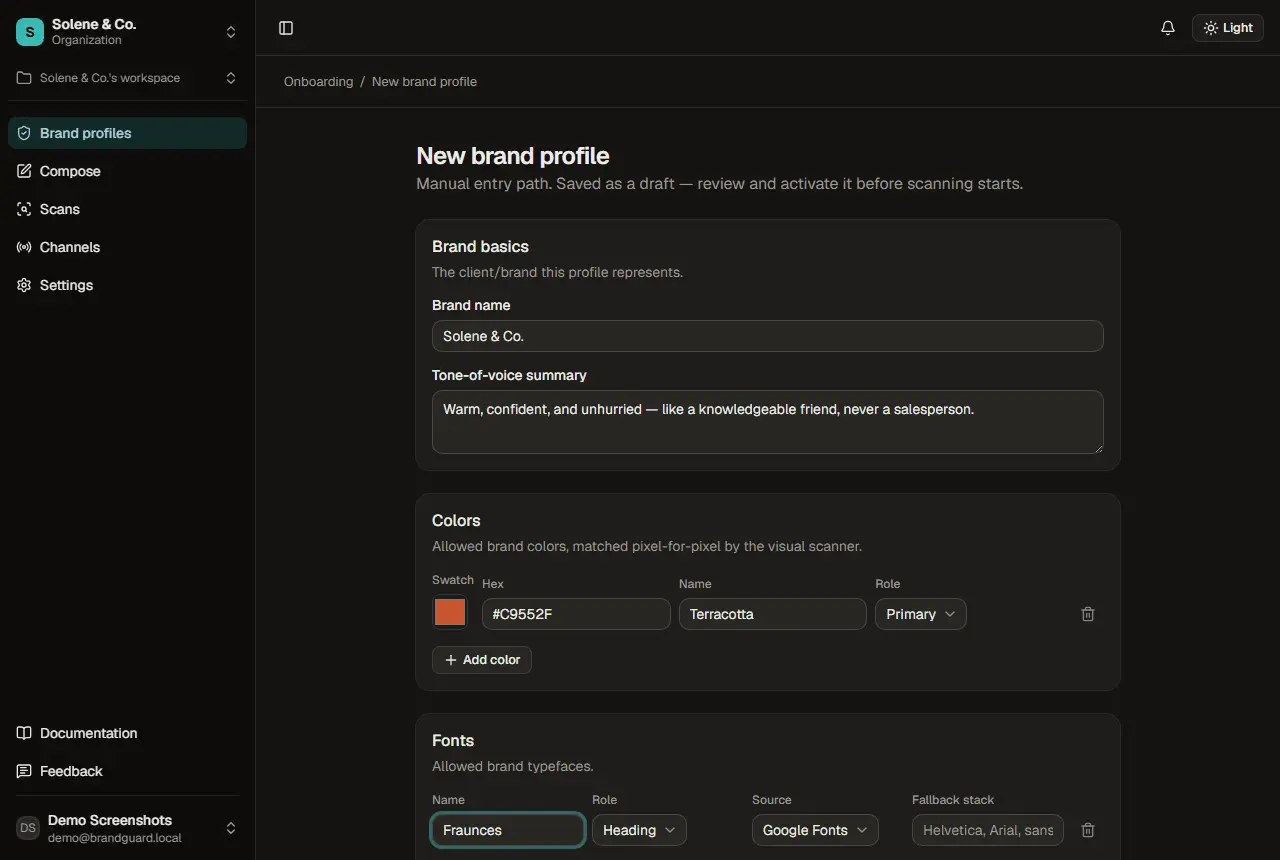This screenshot has height=860, width=1280.
Task: Switch to Light theme
Action: pyautogui.click(x=1228, y=28)
